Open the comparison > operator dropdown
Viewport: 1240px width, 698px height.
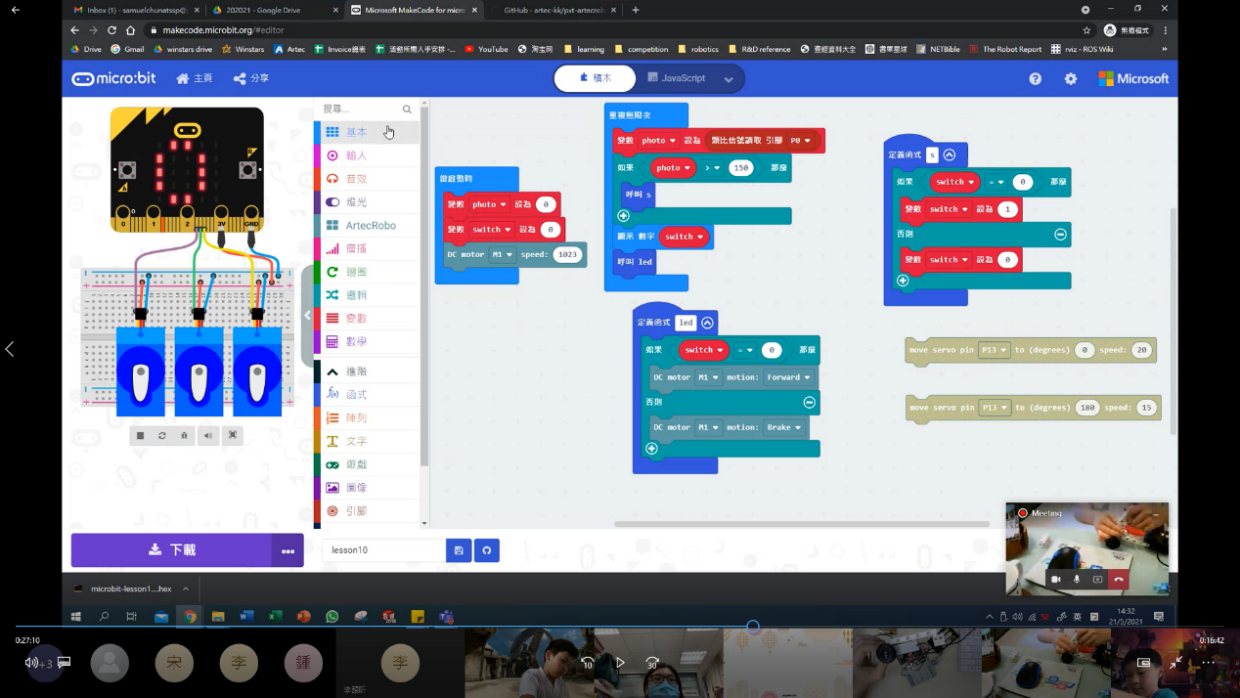point(712,168)
